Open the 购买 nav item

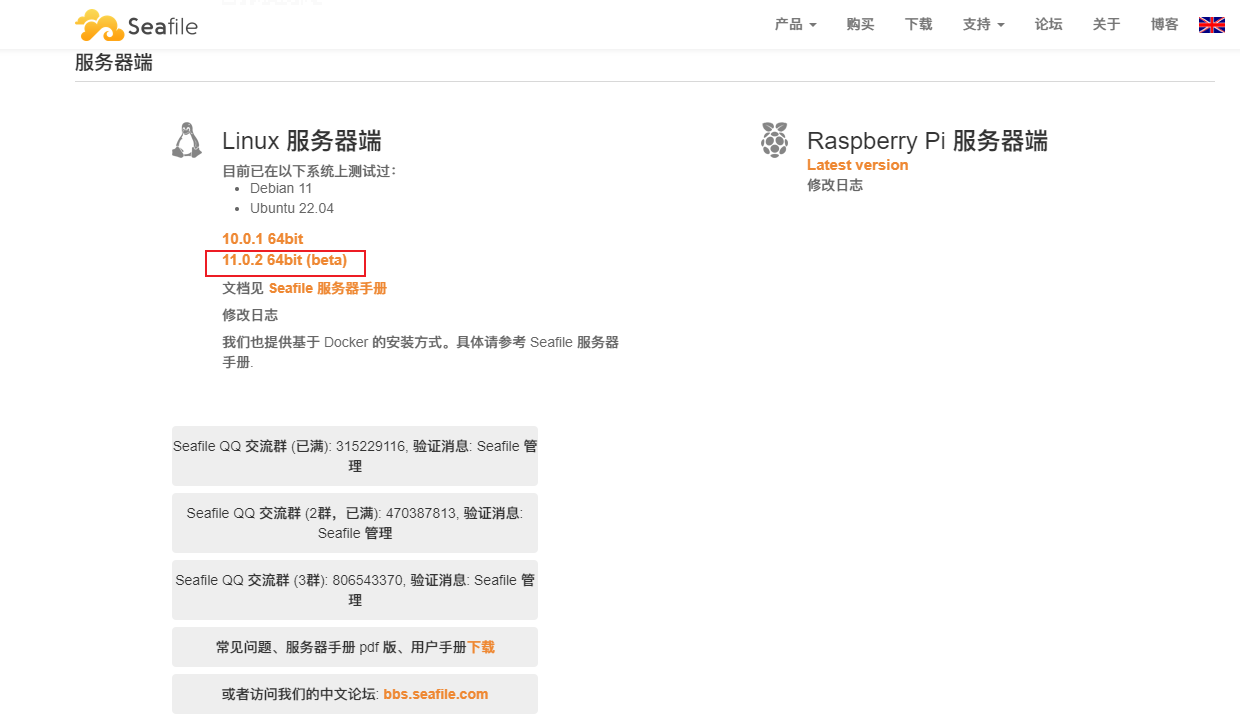[x=860, y=25]
